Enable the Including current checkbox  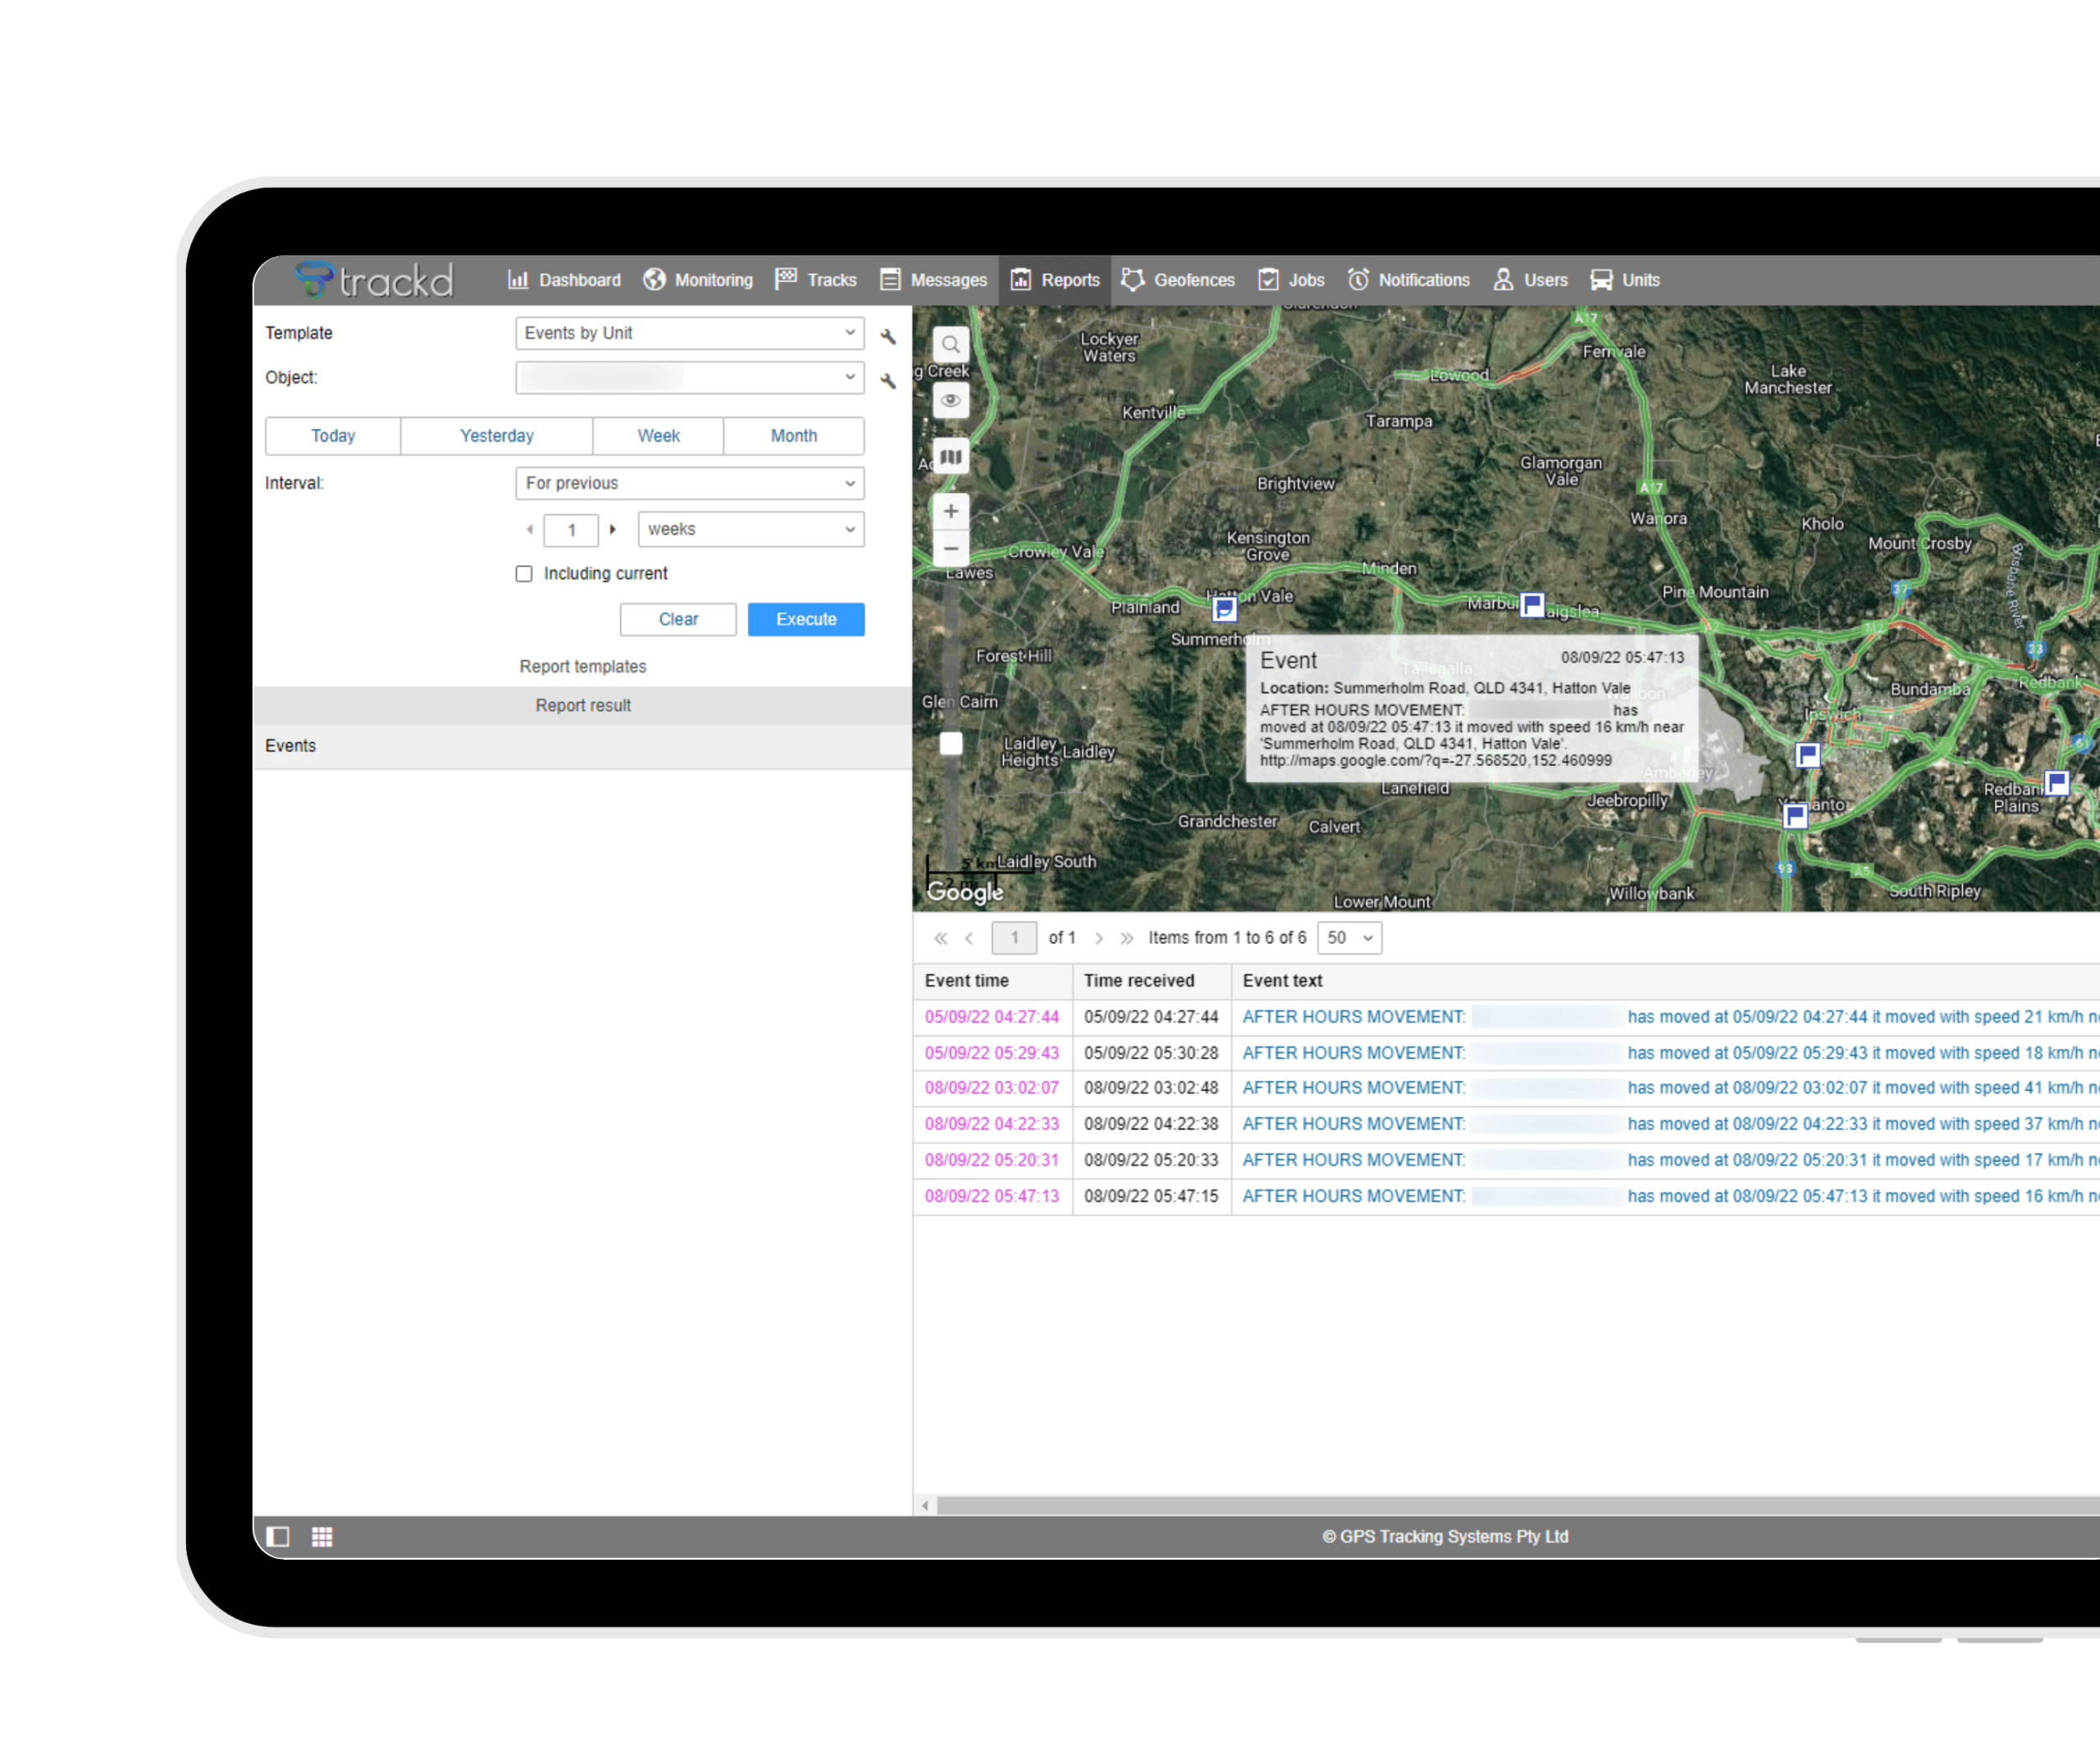coord(524,573)
